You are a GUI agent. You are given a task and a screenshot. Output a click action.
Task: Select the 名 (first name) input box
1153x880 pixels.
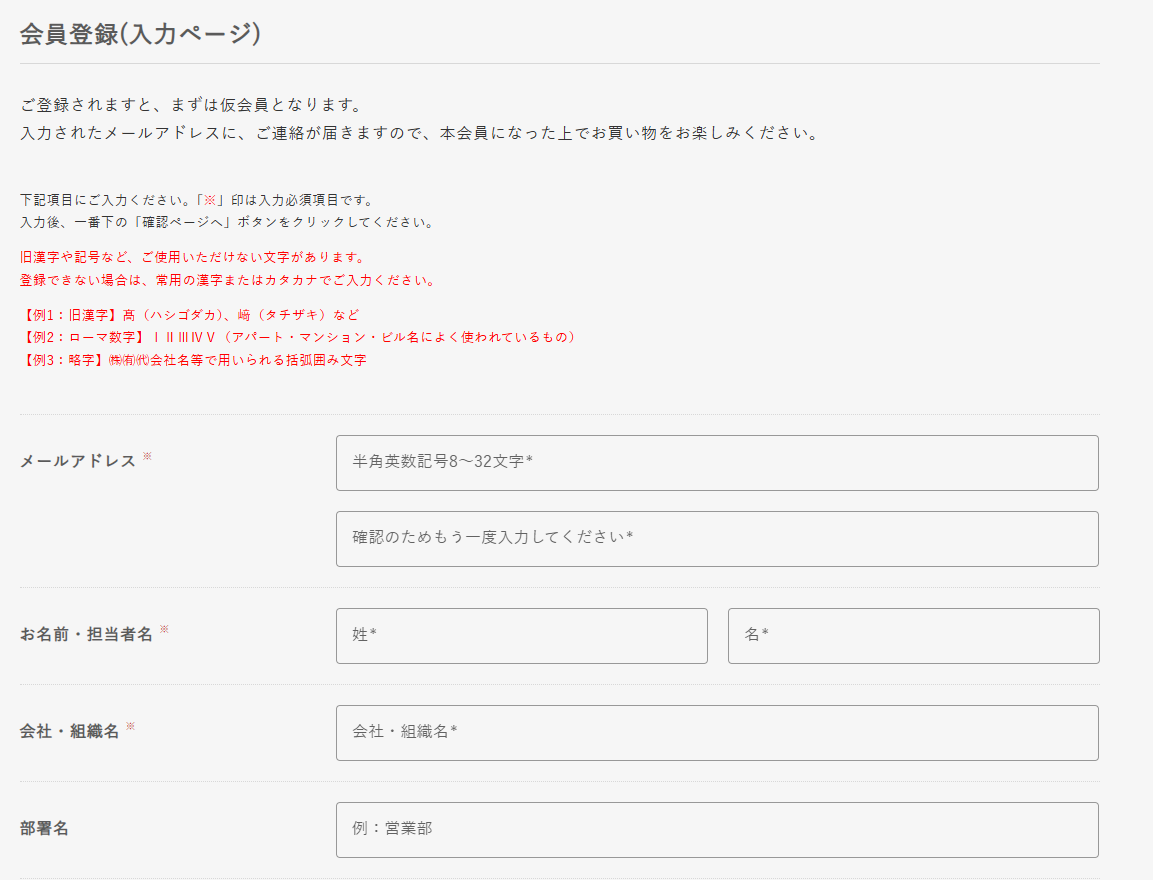click(913, 636)
